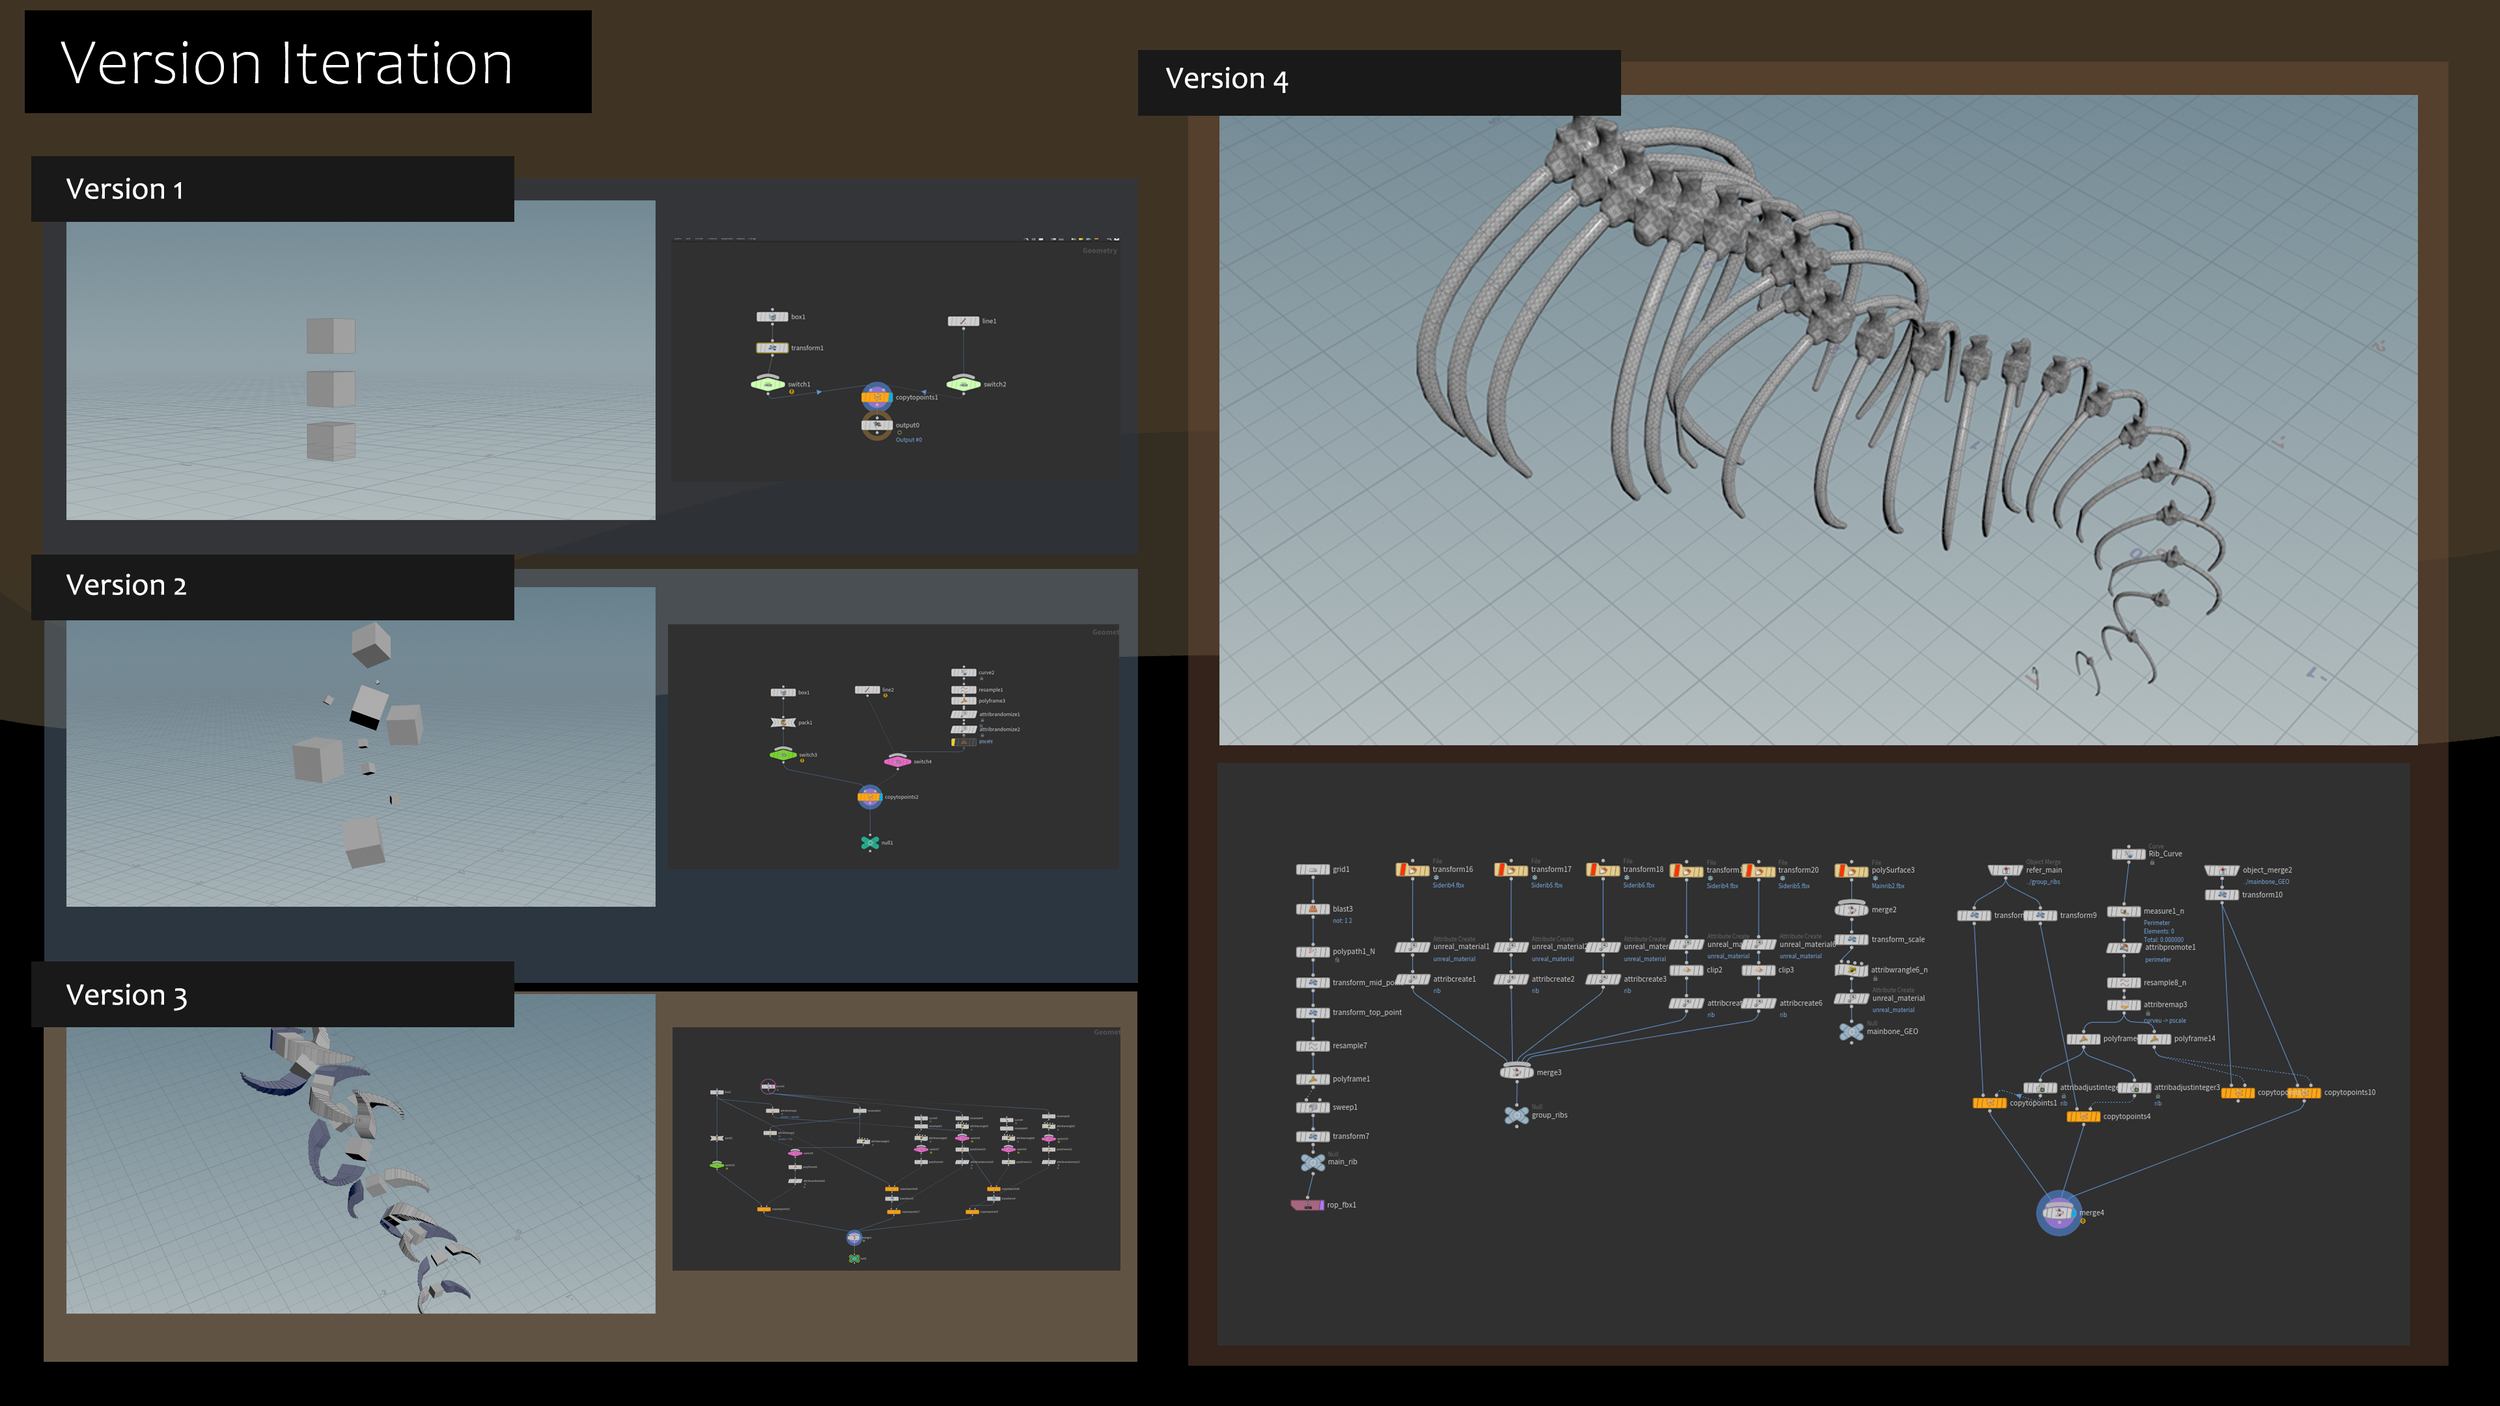Select the green switch2 node

click(x=963, y=384)
